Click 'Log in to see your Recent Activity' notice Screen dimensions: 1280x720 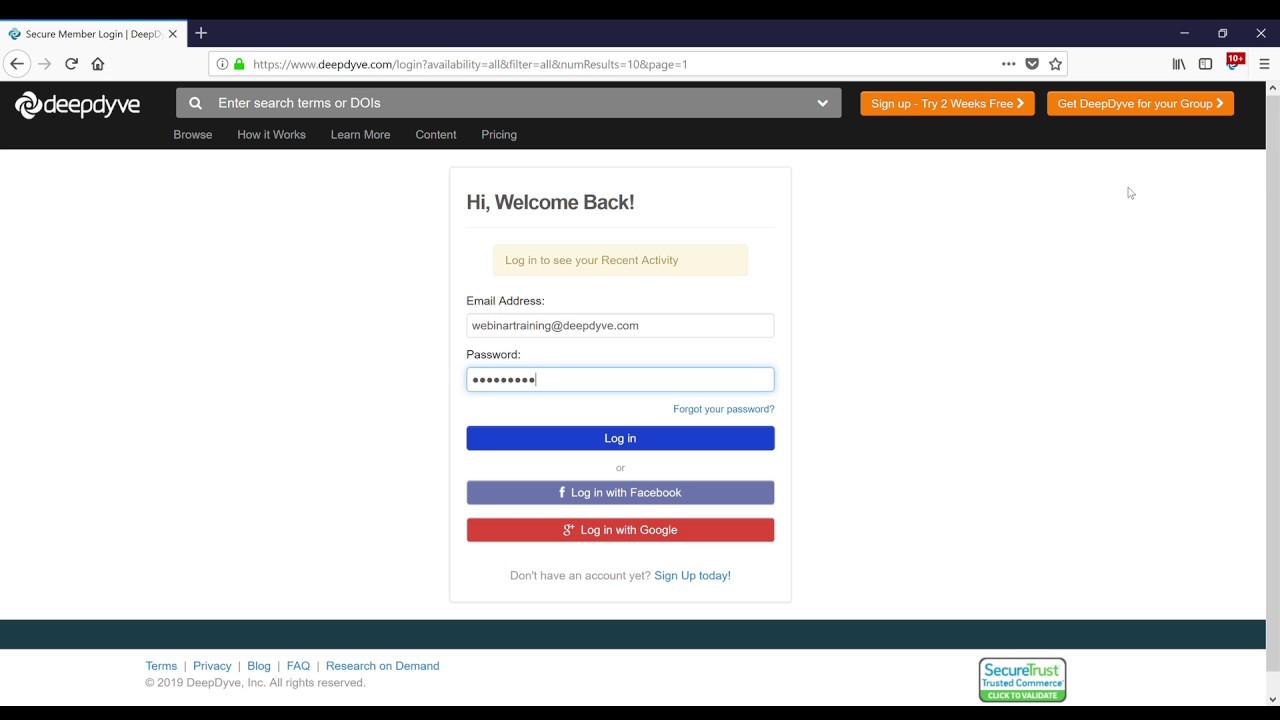point(620,260)
